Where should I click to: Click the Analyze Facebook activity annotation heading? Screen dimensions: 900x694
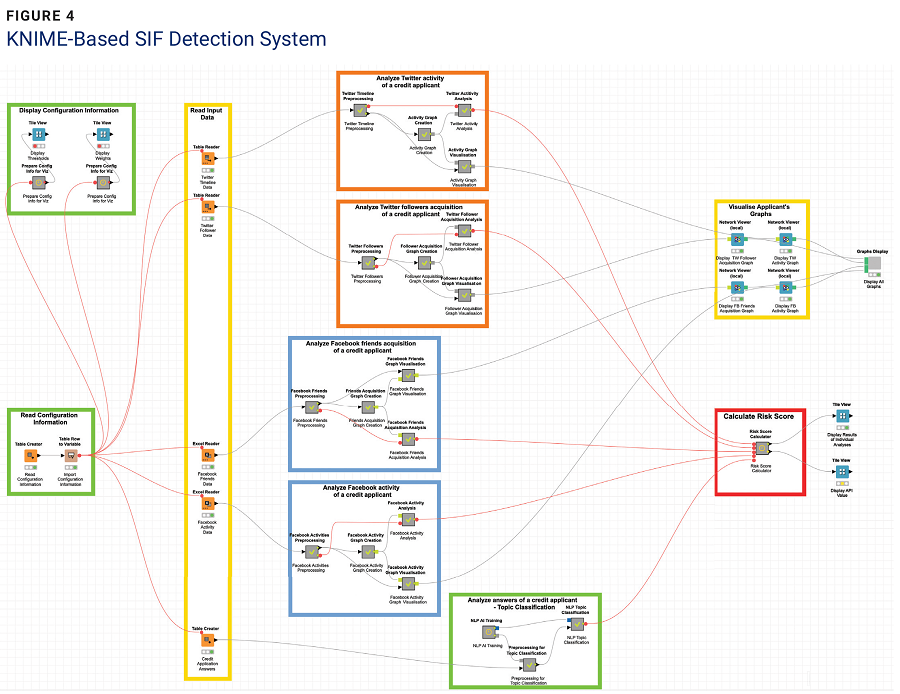click(x=362, y=491)
